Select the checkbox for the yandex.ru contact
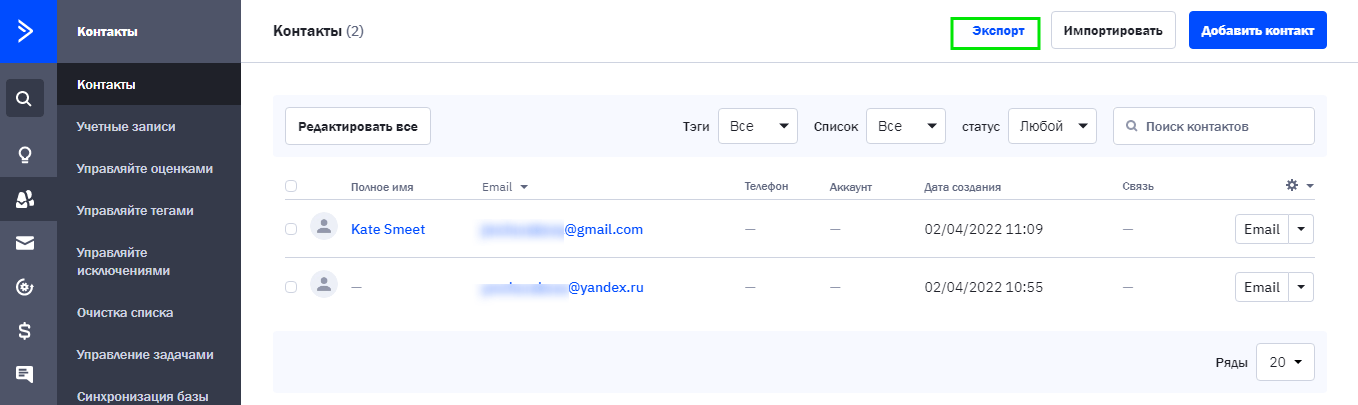This screenshot has height=405, width=1358. click(291, 287)
